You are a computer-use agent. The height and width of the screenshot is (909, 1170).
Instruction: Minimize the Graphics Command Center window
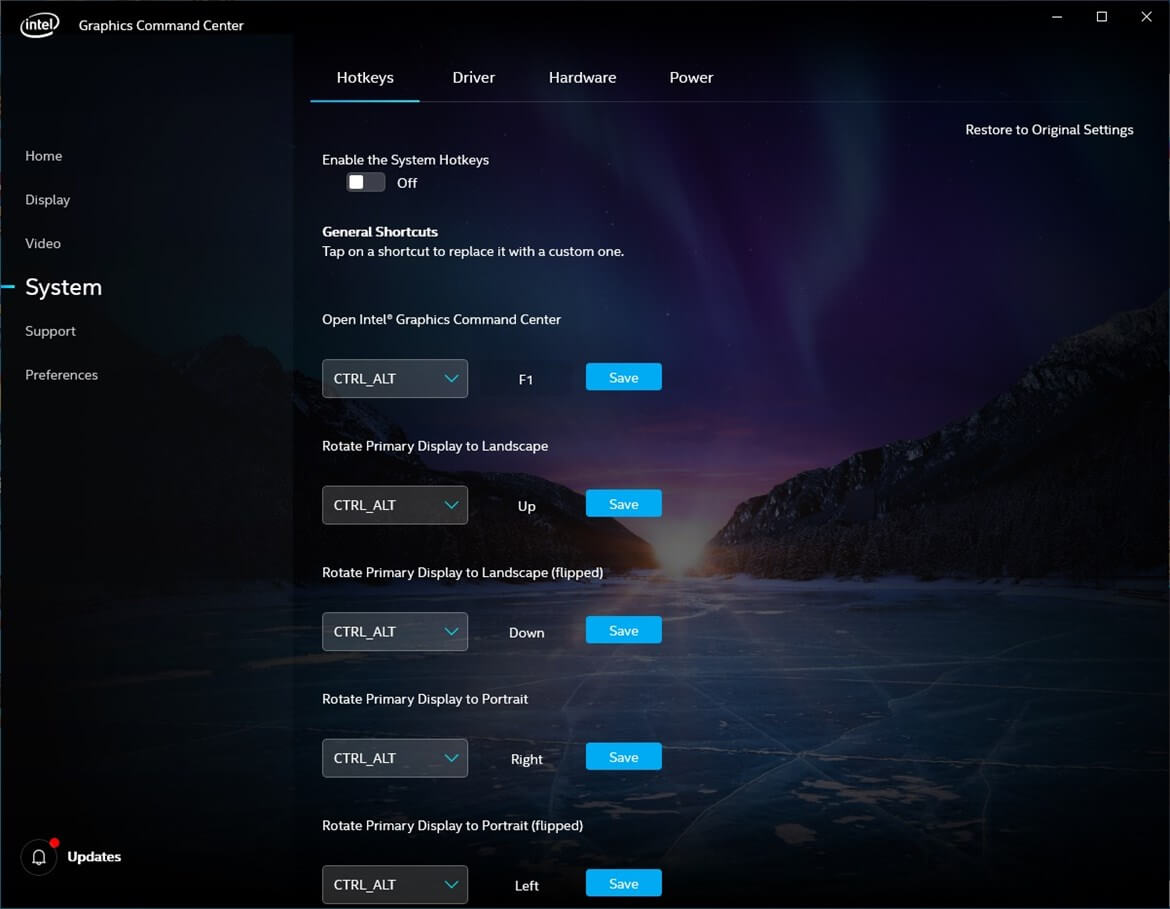pos(1057,16)
